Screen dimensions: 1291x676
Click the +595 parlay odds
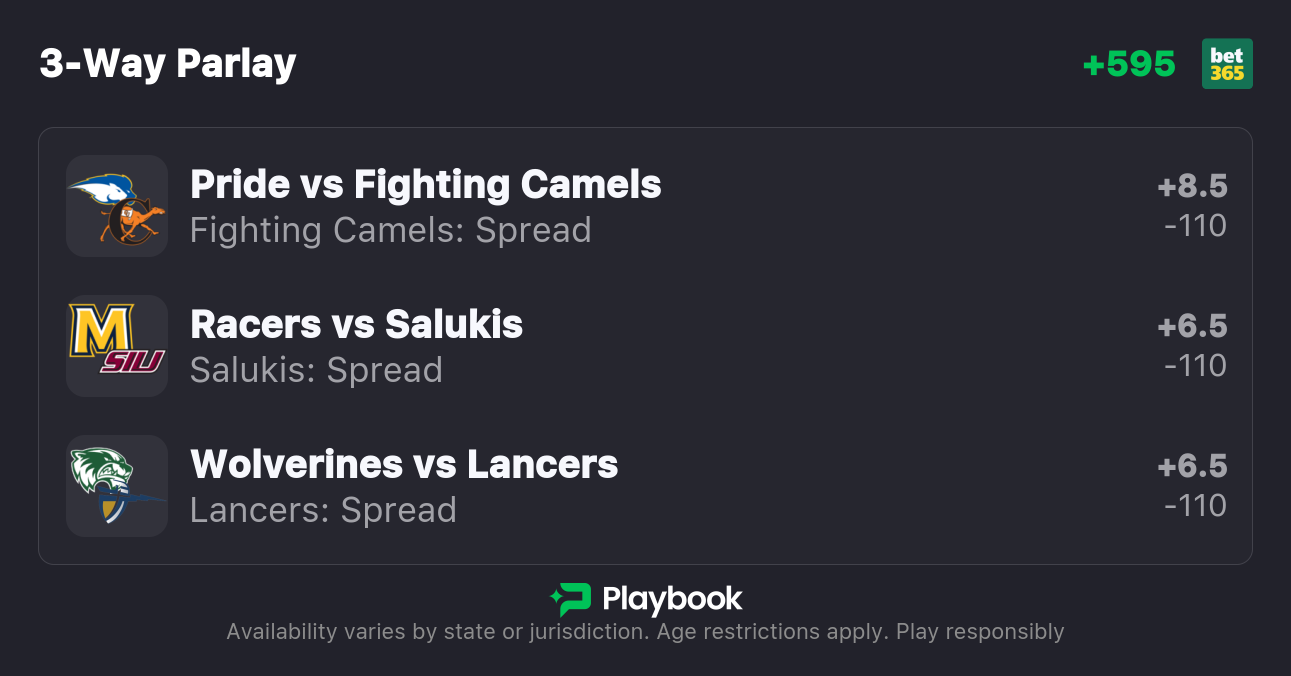[1129, 64]
